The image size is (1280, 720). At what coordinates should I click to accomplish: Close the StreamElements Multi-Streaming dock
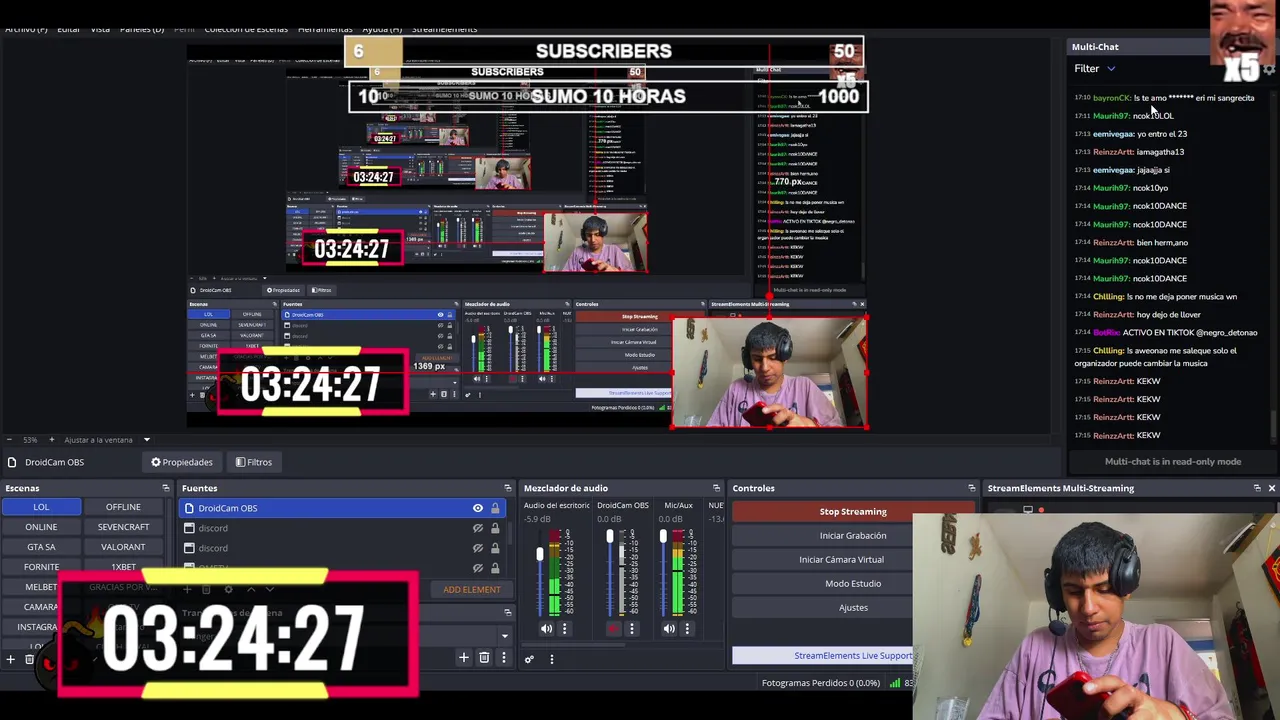pyautogui.click(x=1272, y=488)
